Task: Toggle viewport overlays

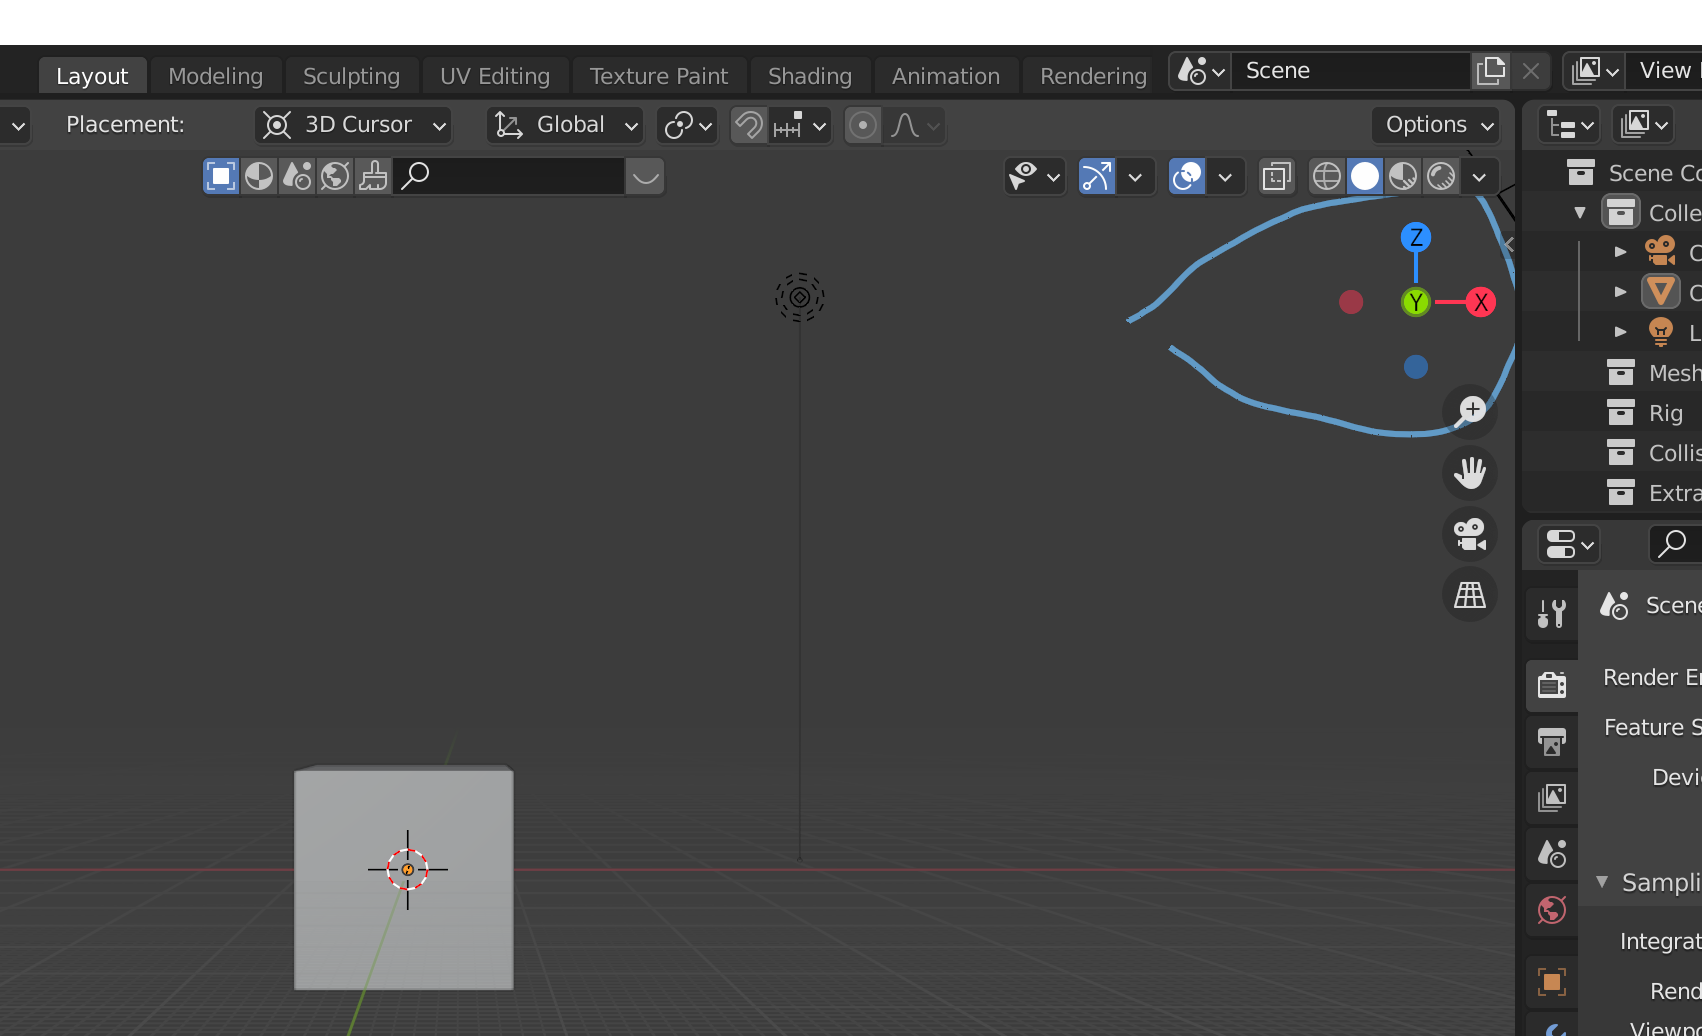Action: [1187, 177]
